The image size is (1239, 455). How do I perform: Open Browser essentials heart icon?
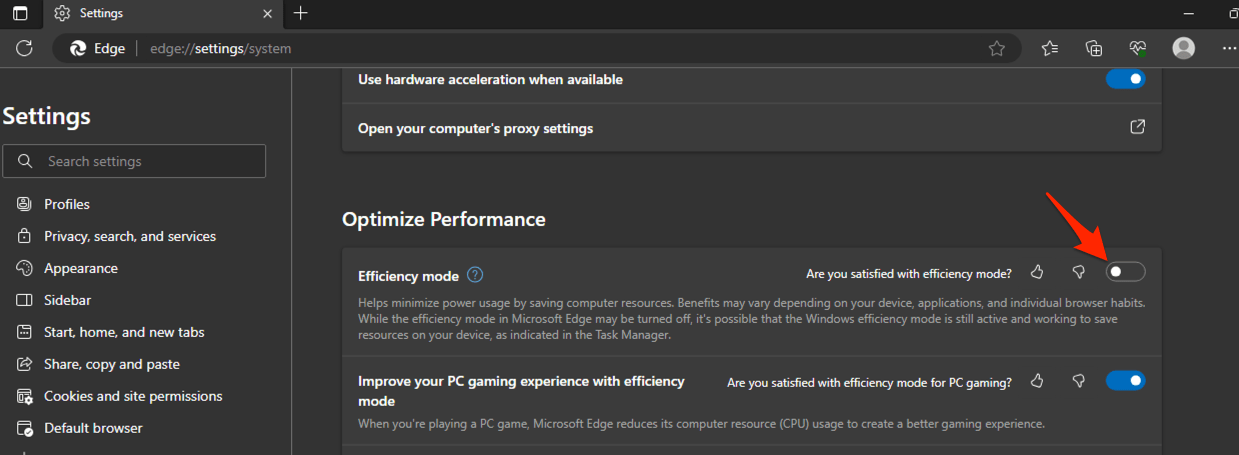point(1138,48)
